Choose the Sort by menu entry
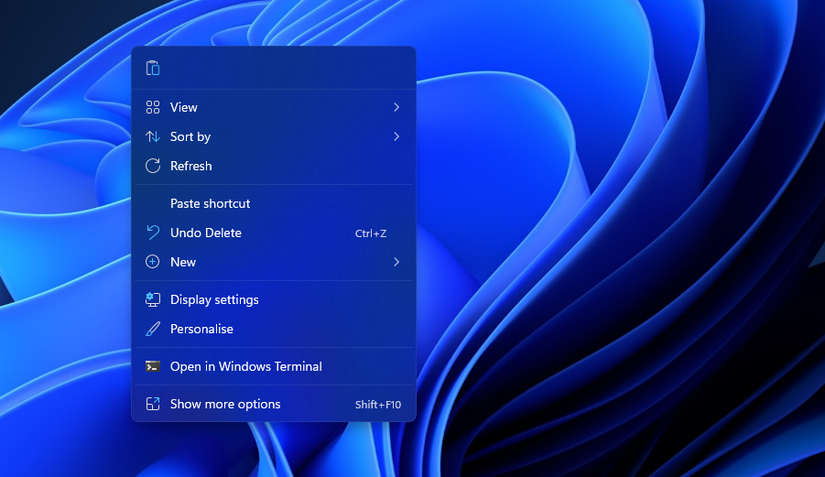 point(274,137)
